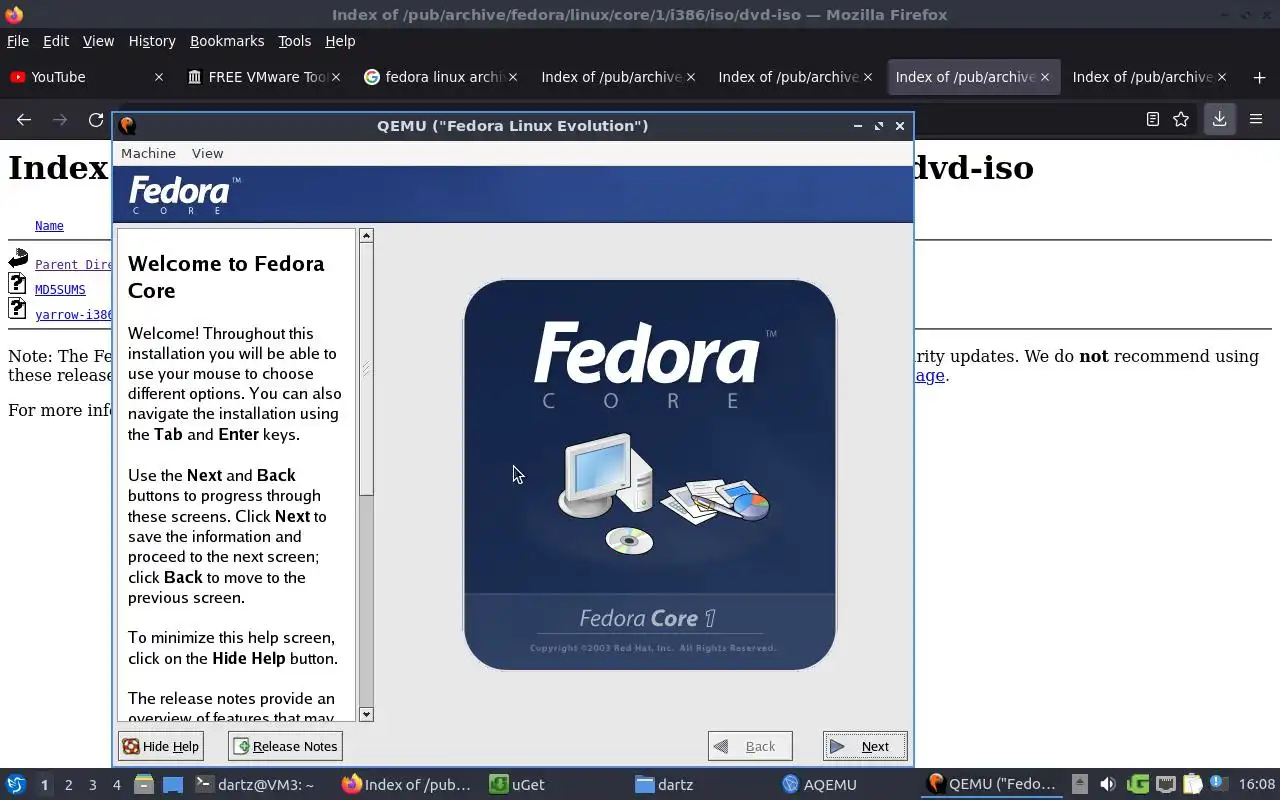
Task: Click the Hide Help button
Action: (x=161, y=746)
